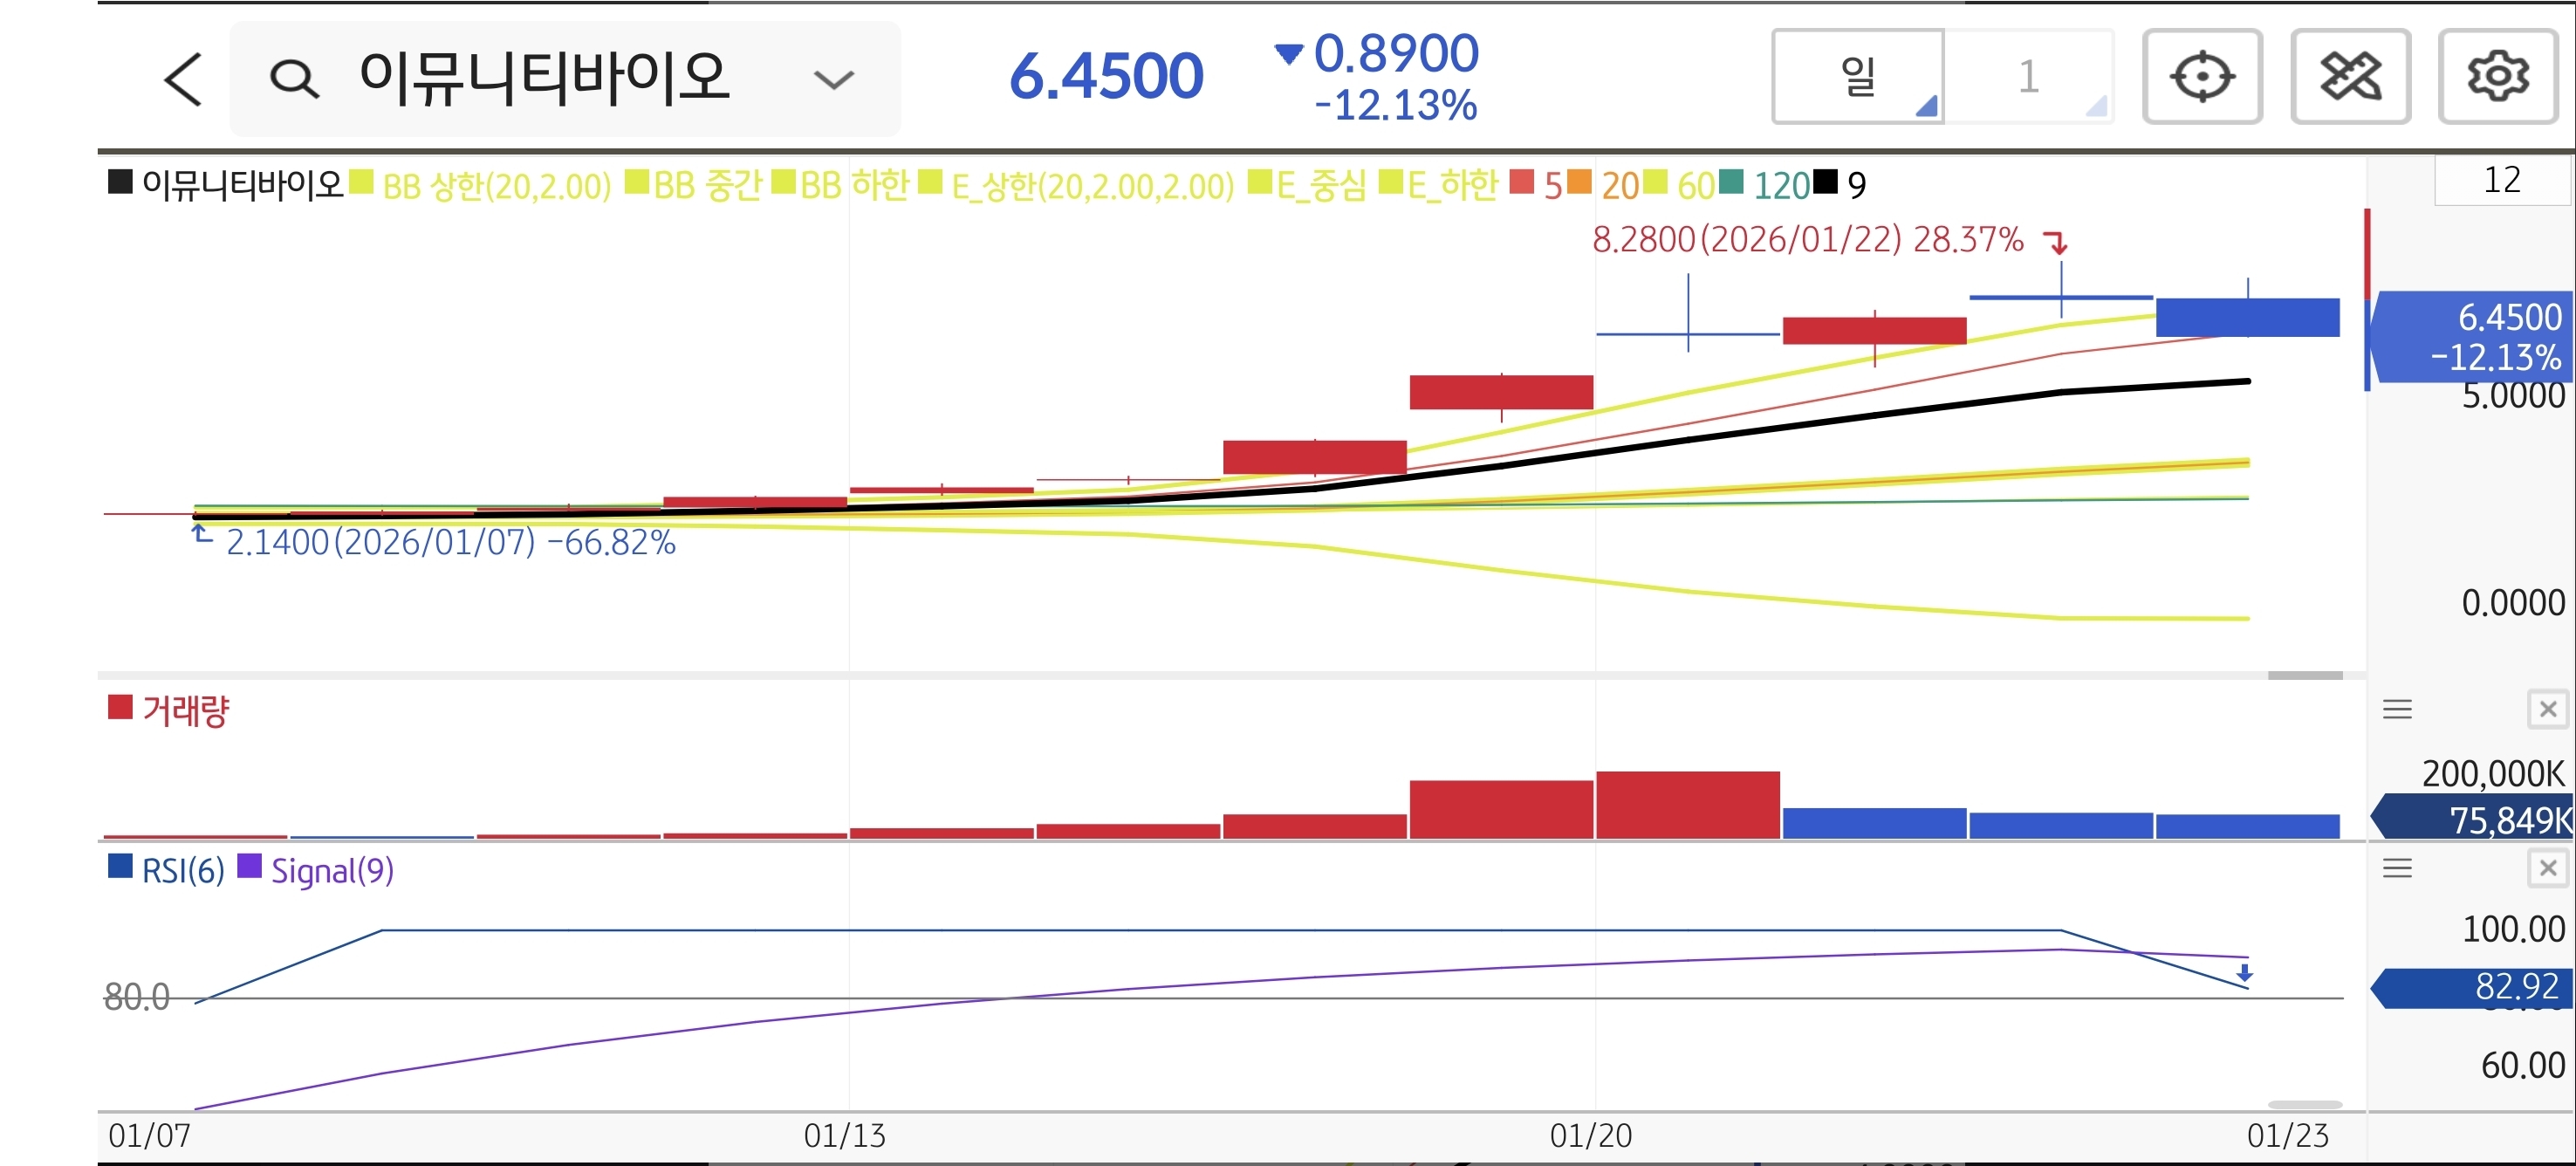This screenshot has height=1166, width=2576.
Task: Click the 거래량 red color swatch
Action: click(x=120, y=707)
